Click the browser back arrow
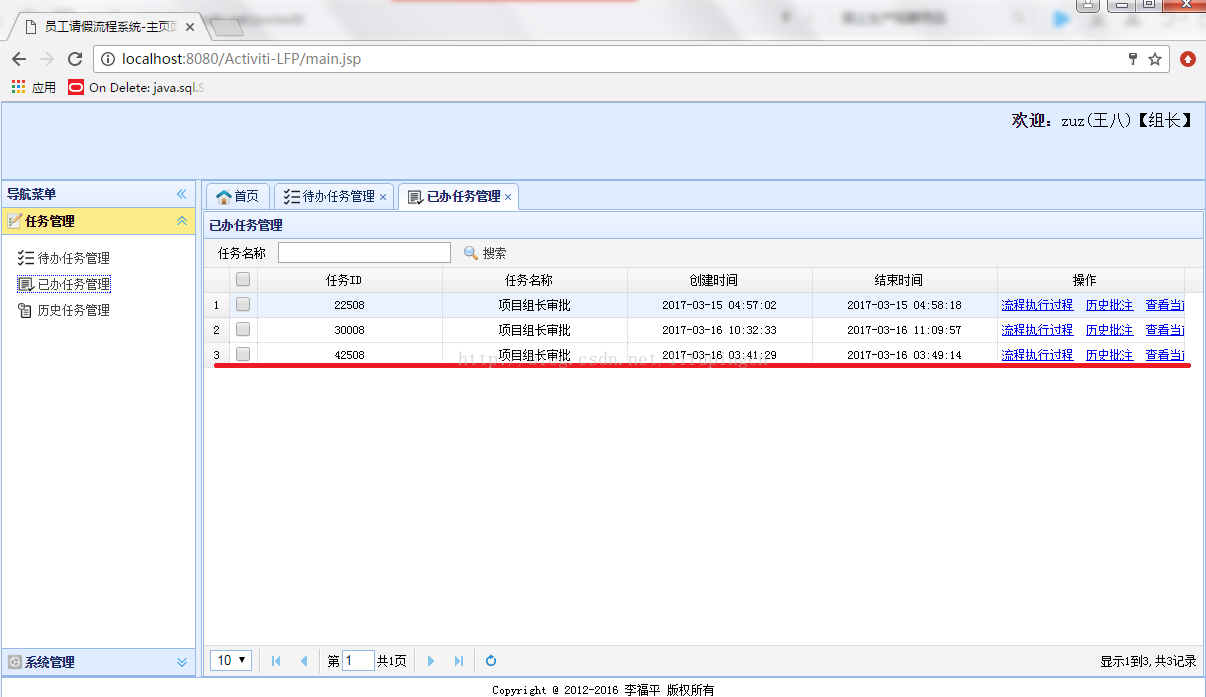The width and height of the screenshot is (1206, 697). 18,59
